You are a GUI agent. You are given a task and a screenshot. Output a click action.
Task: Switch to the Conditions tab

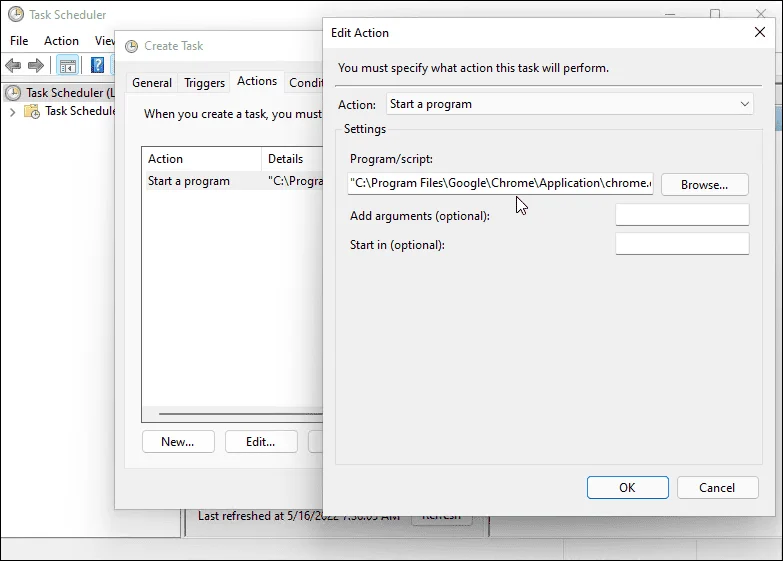[305, 82]
